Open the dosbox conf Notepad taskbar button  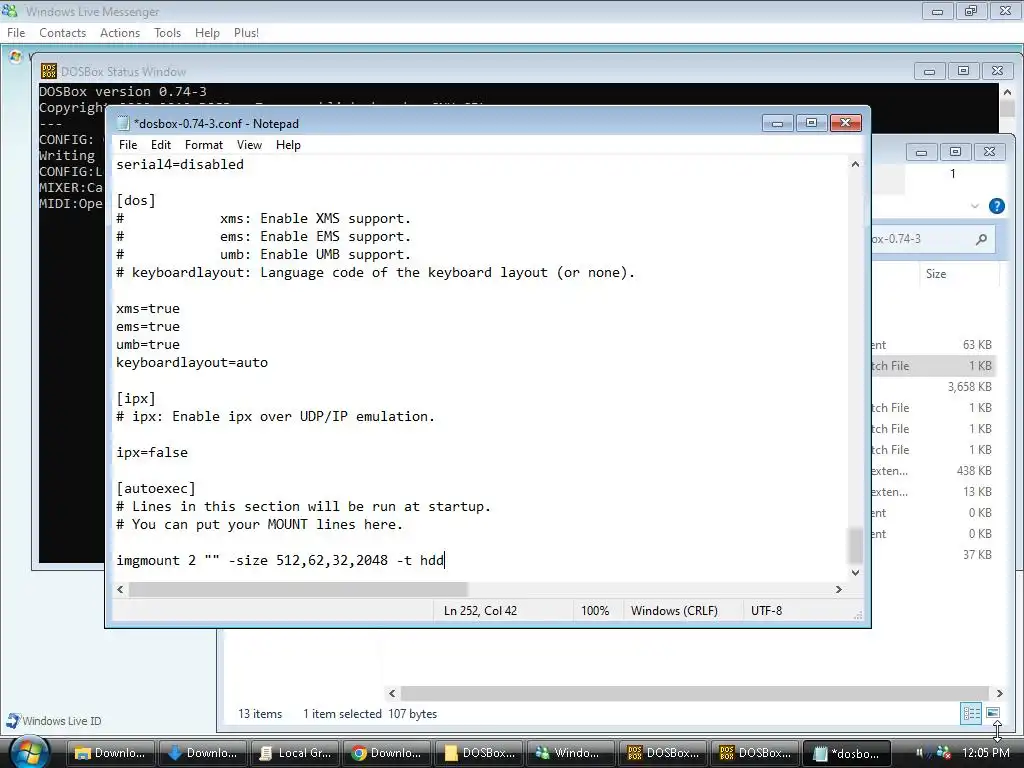pyautogui.click(x=846, y=753)
